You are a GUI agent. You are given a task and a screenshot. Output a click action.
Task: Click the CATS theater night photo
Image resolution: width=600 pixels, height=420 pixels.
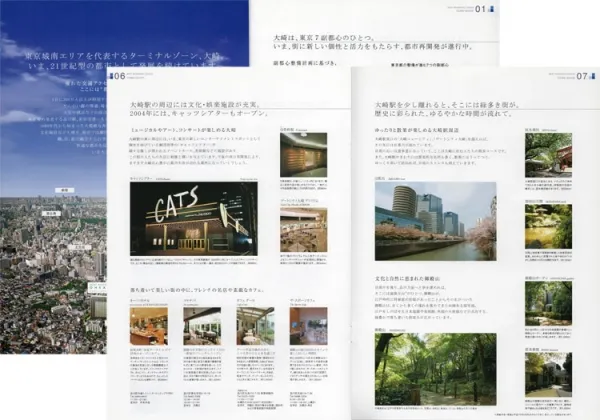click(194, 219)
